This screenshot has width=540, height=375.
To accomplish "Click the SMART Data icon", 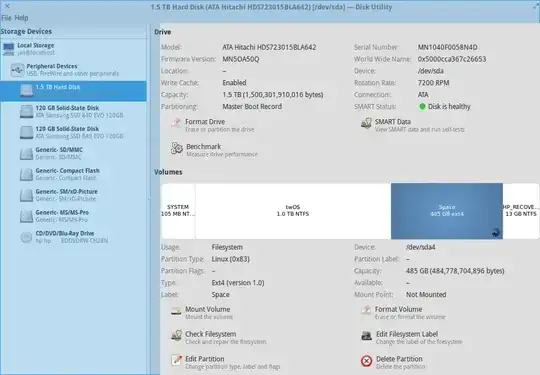I will tap(366, 123).
